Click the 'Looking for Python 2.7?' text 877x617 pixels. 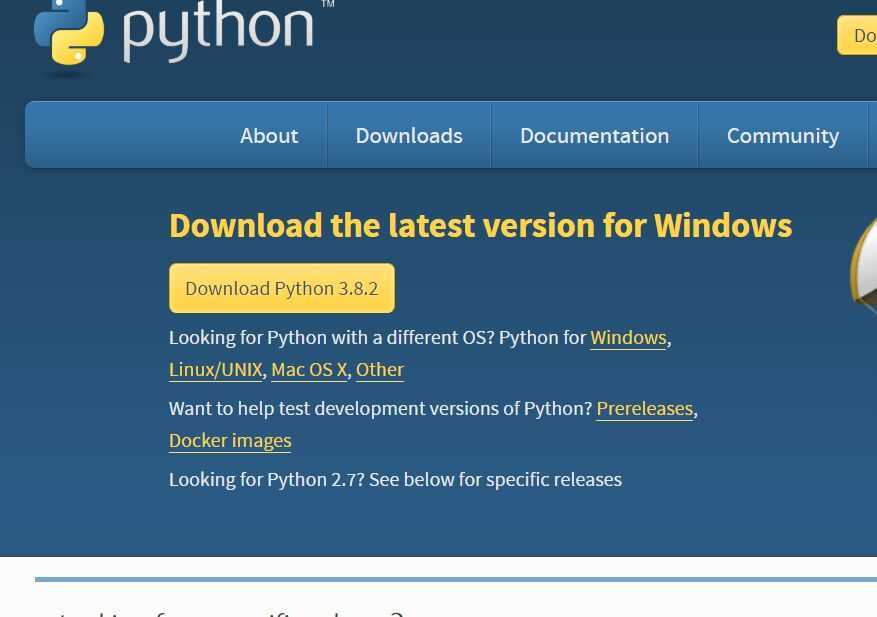267,479
